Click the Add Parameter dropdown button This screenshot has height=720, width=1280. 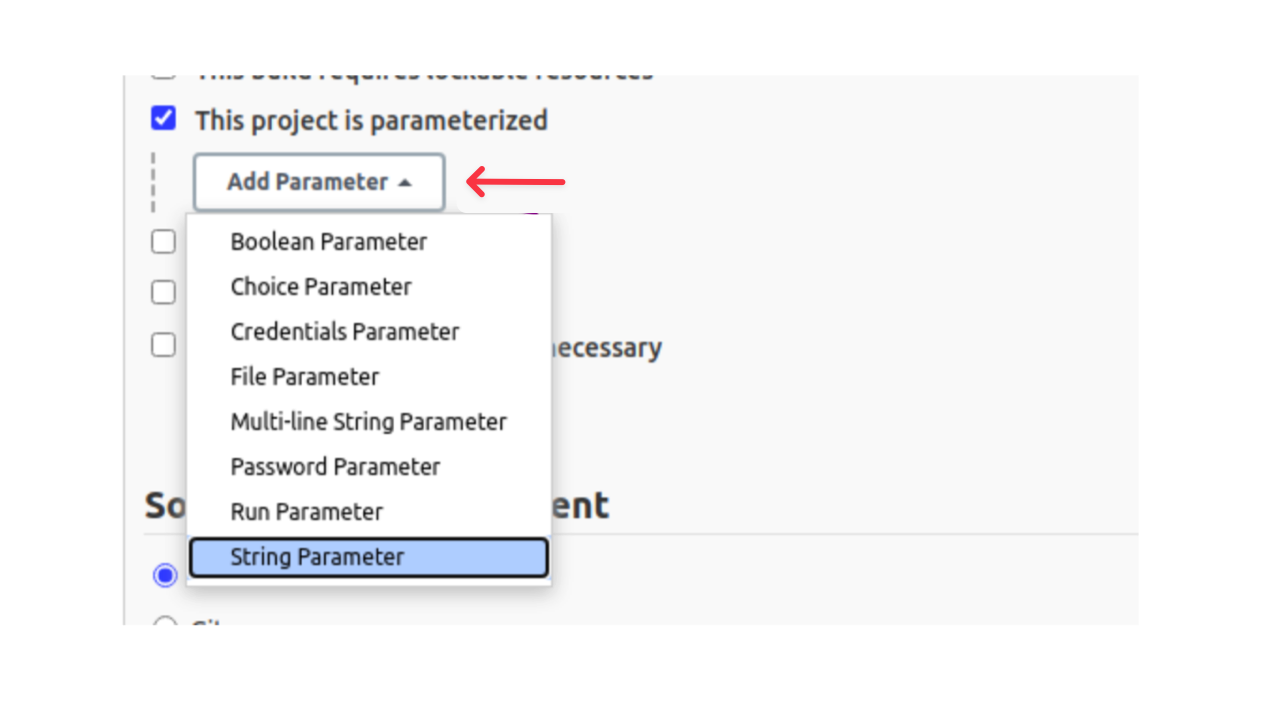coord(319,182)
